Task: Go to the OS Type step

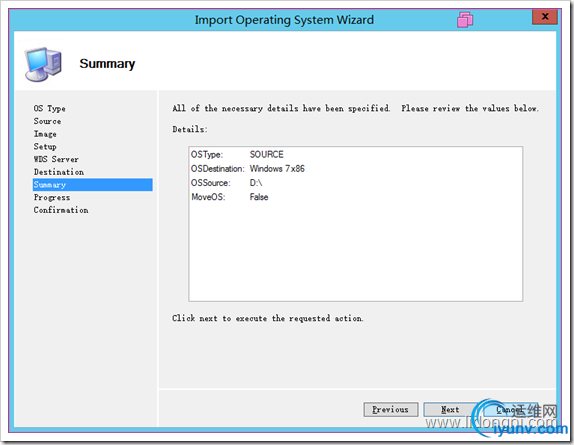Action: pyautogui.click(x=49, y=108)
